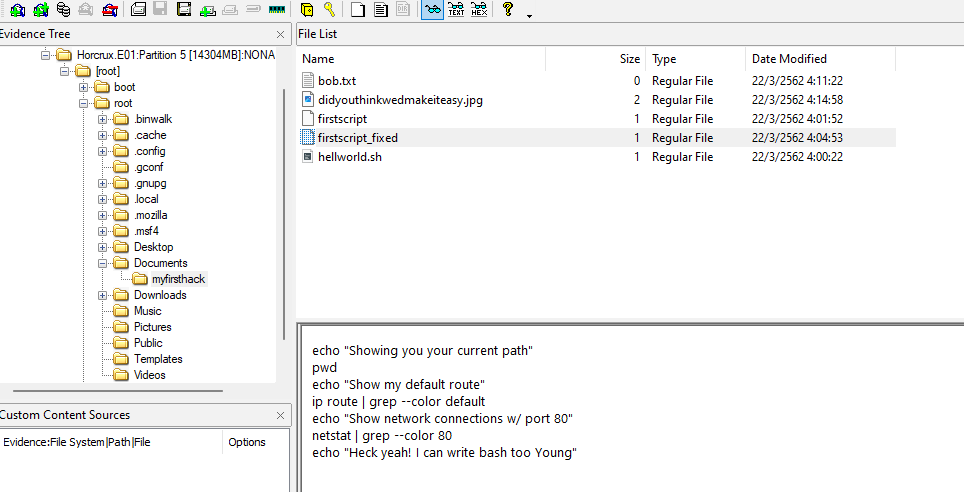Switch viewer to HEX mode icon
Screen dimensions: 964x492
[x=479, y=9]
